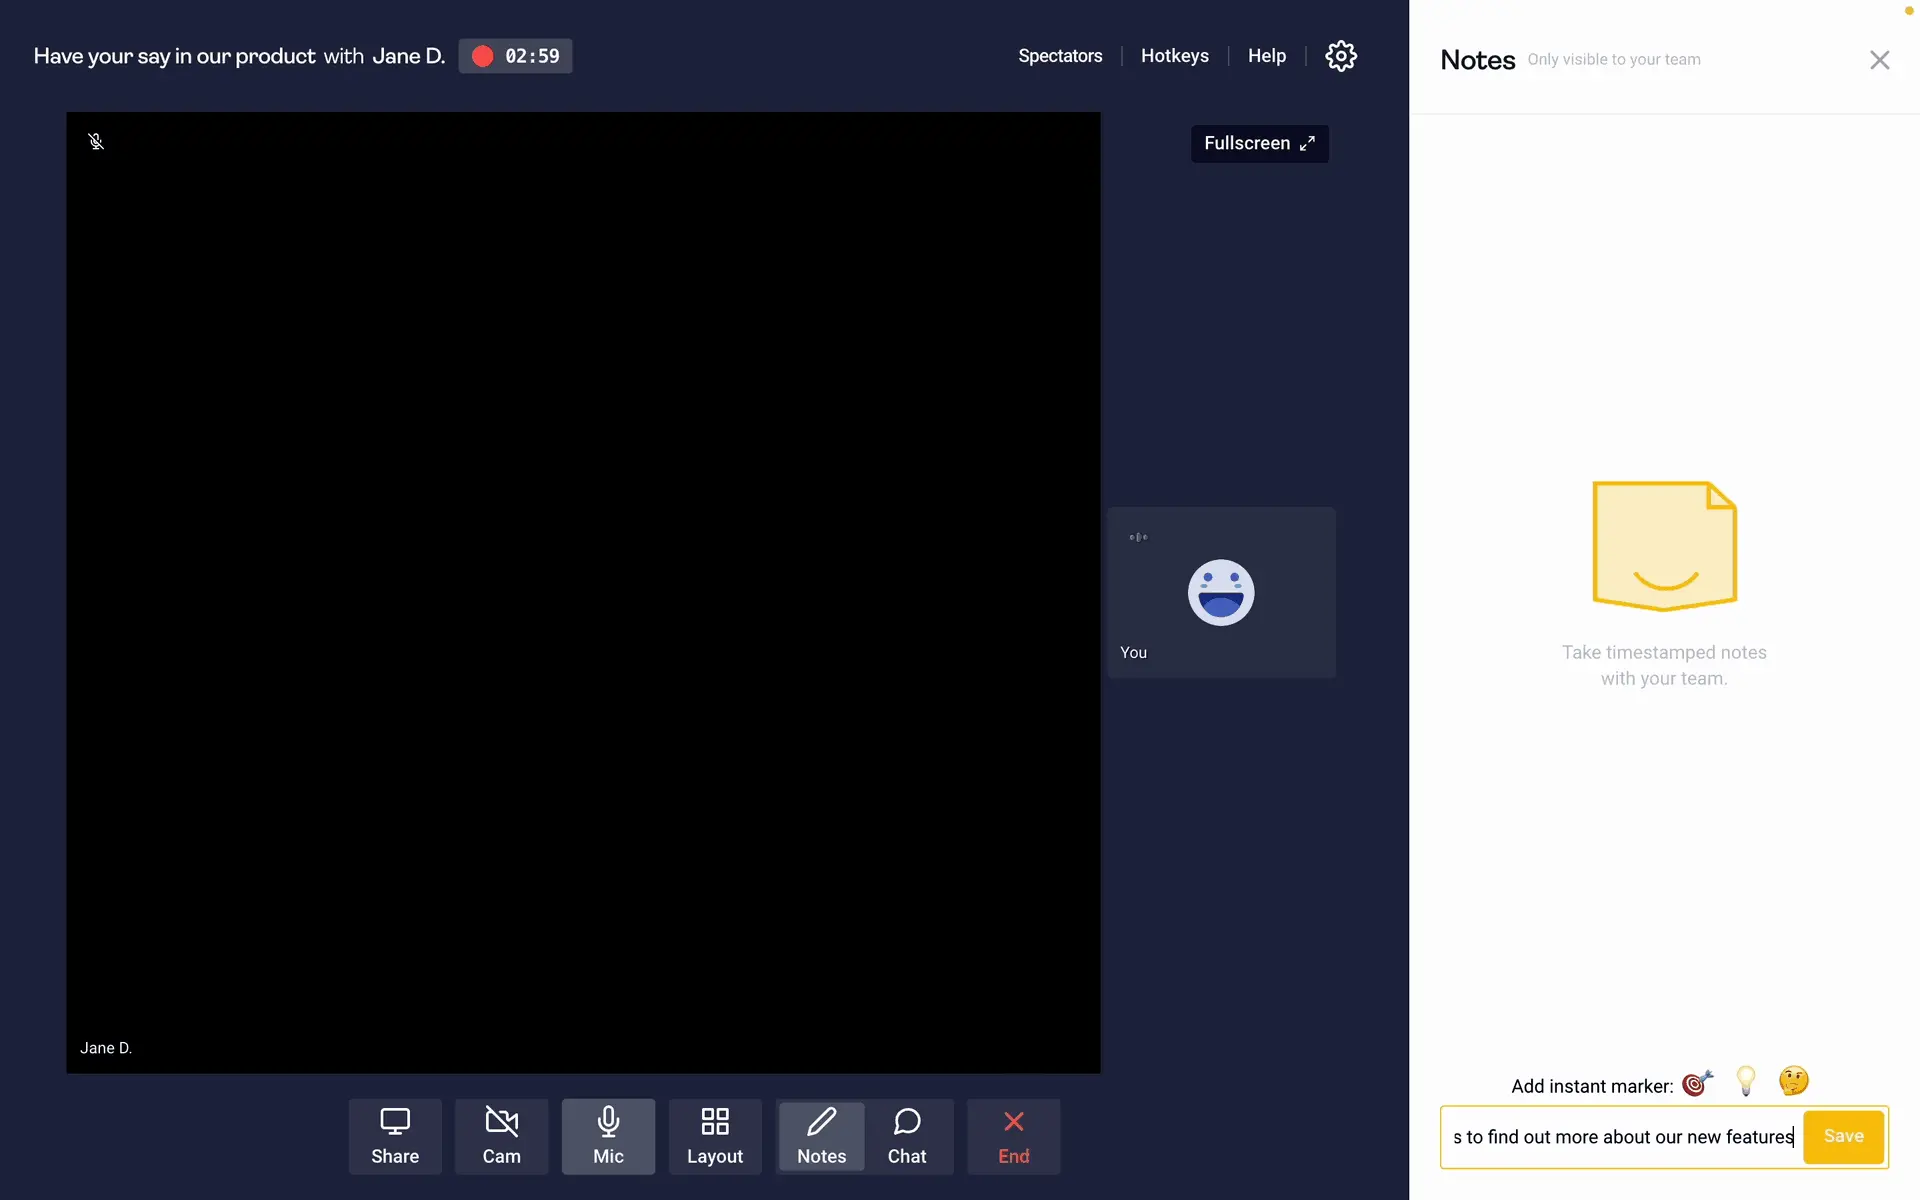
Task: Save the typed note
Action: click(1843, 1136)
